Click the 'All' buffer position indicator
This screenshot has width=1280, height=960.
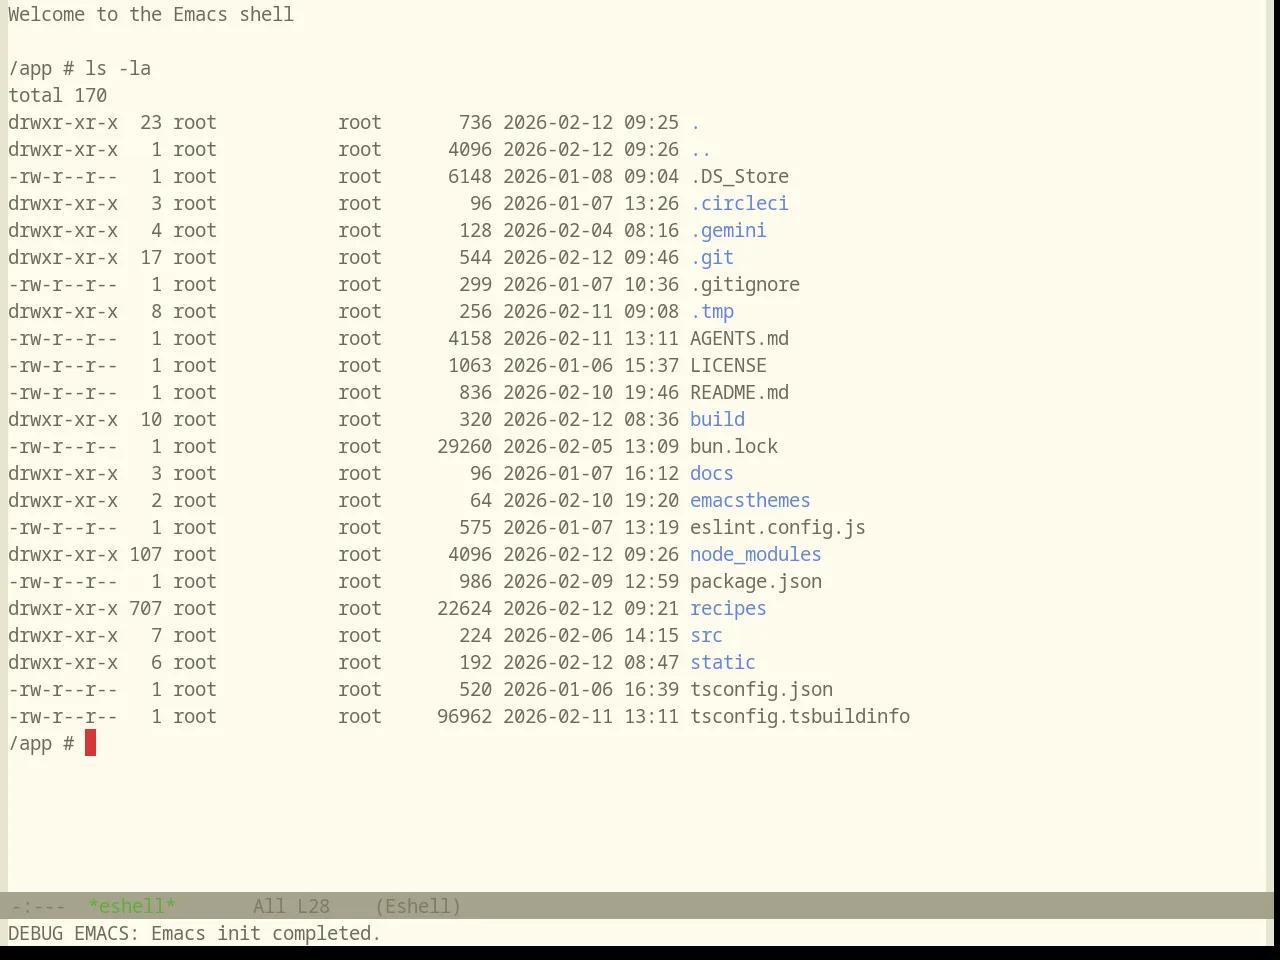[x=269, y=906]
